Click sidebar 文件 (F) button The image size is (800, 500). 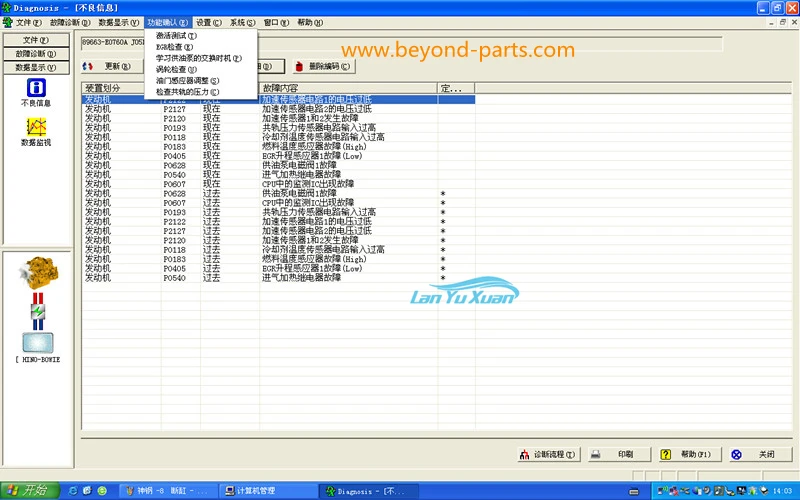click(36, 40)
